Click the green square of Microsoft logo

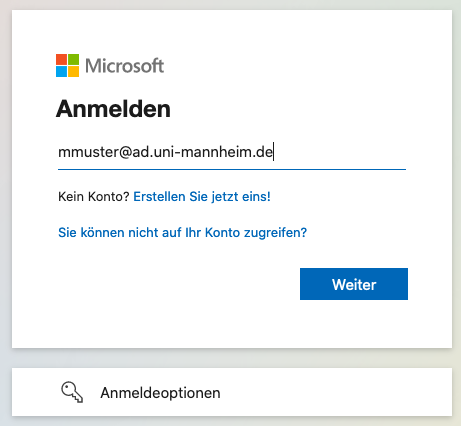tap(73, 59)
